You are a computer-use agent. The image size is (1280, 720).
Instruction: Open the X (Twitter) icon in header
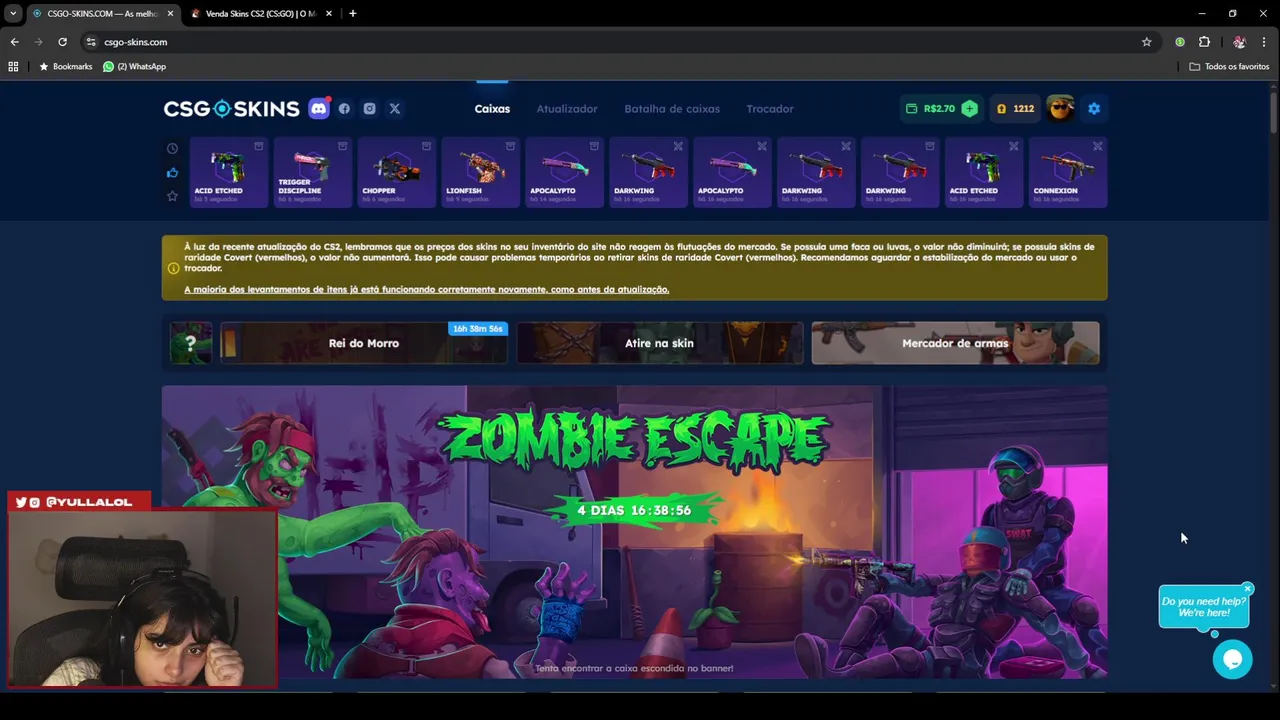[x=394, y=108]
